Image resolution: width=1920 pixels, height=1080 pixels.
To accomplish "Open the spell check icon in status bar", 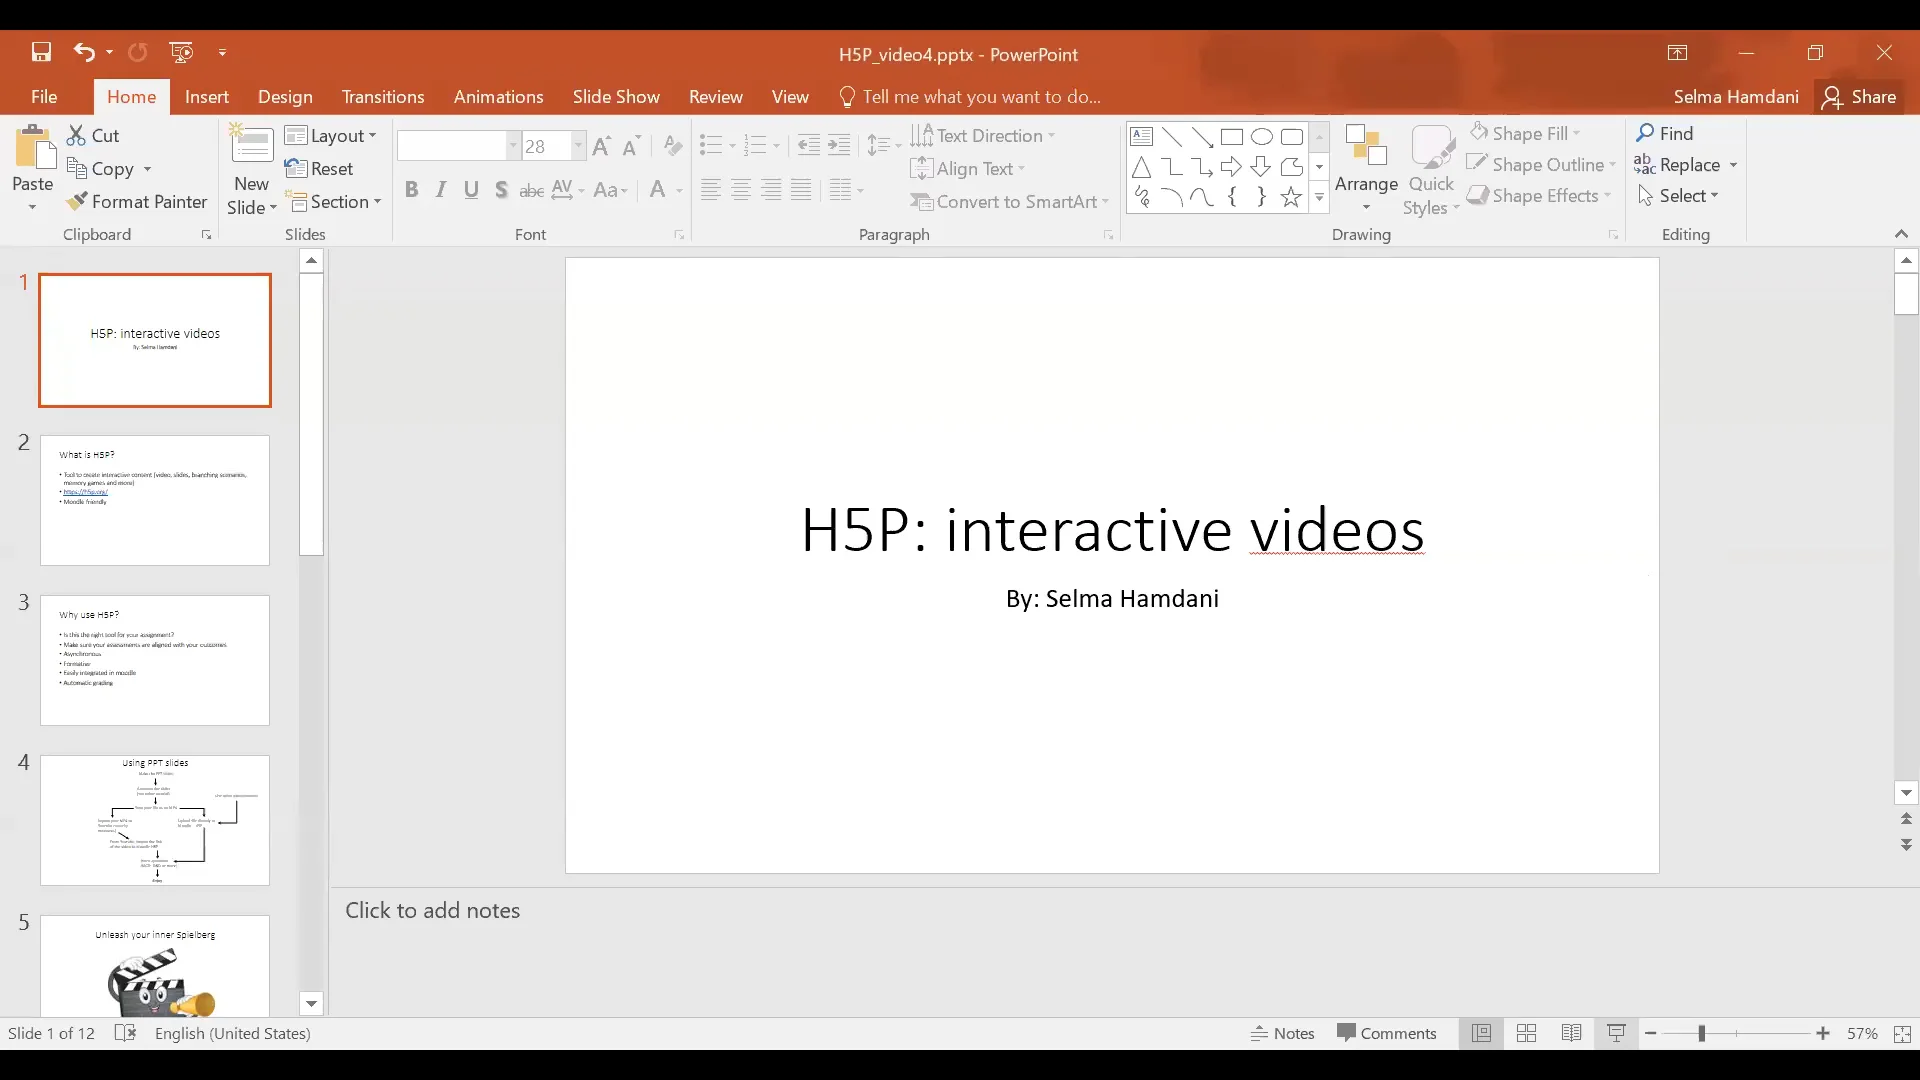I will 125,1033.
